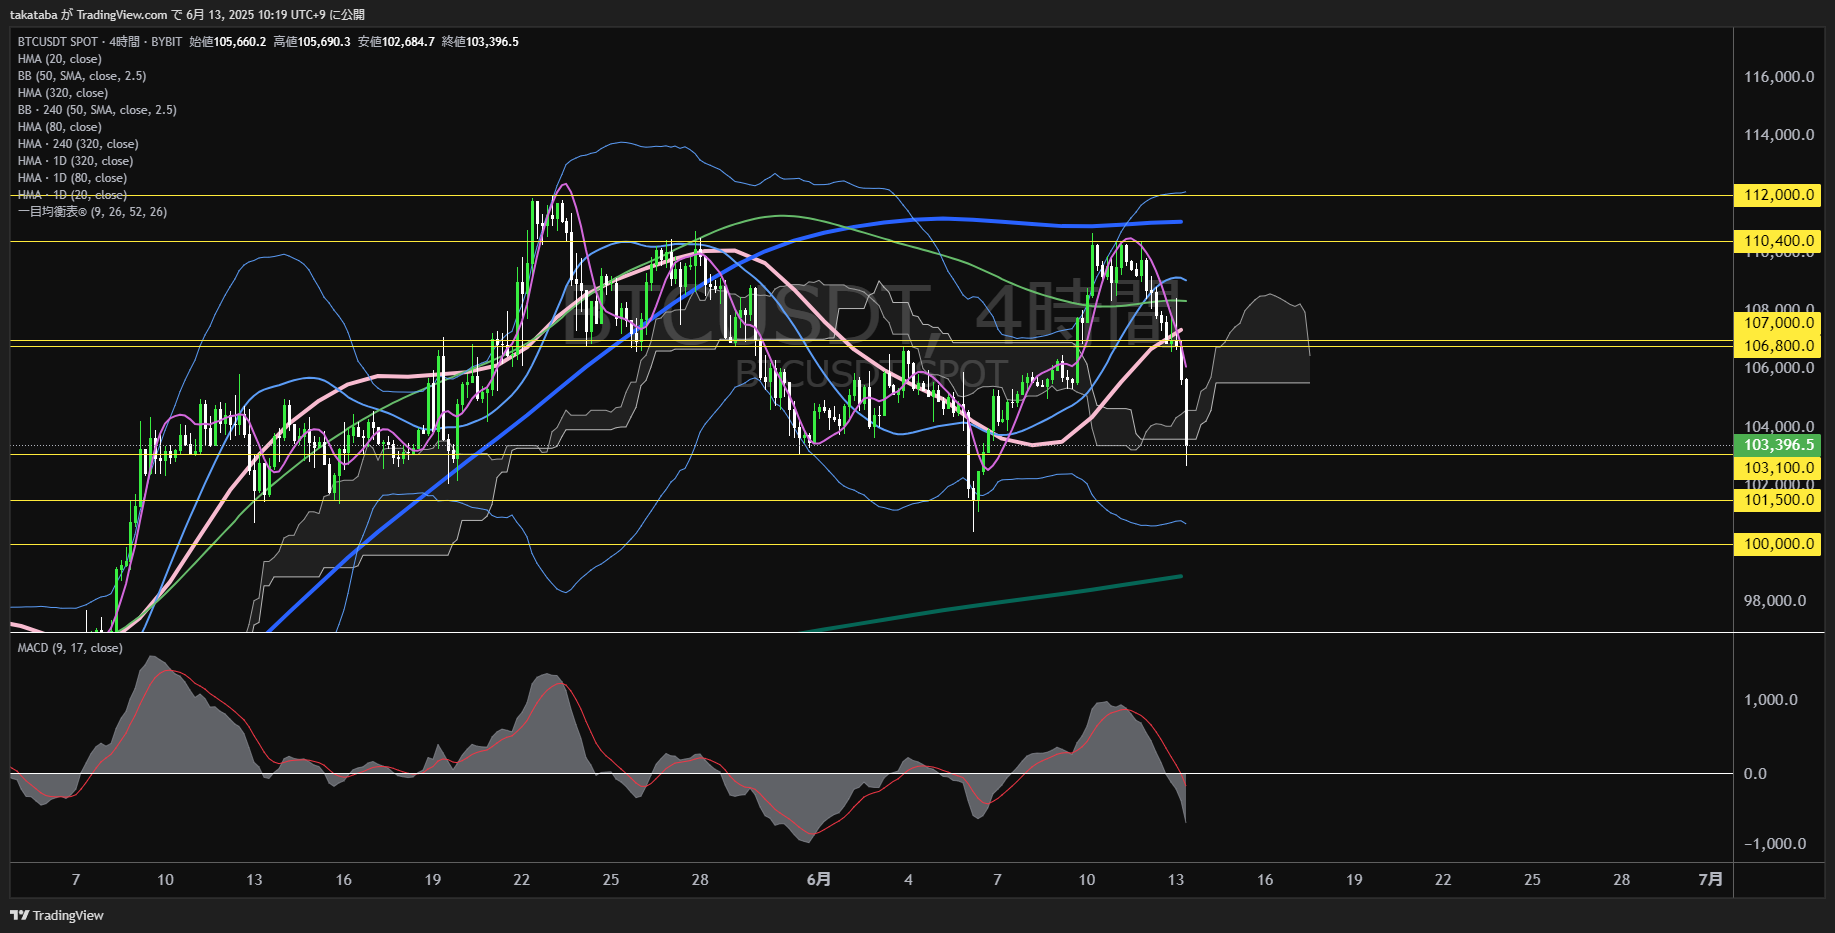Select the HMA (320, close) indicator label

point(63,93)
